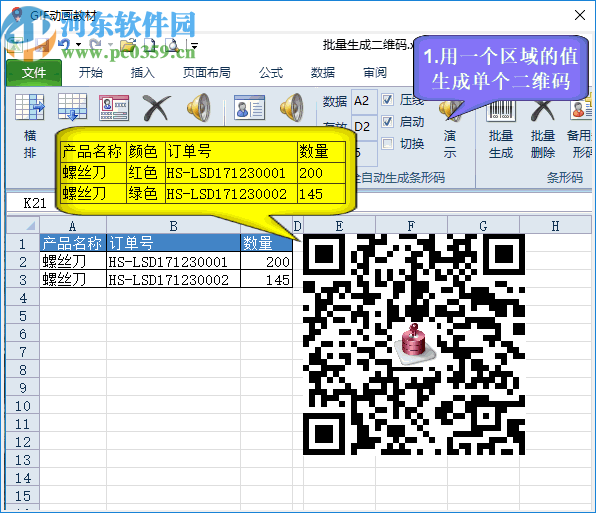Switch to the 审阅 ribbon tab

pyautogui.click(x=375, y=72)
